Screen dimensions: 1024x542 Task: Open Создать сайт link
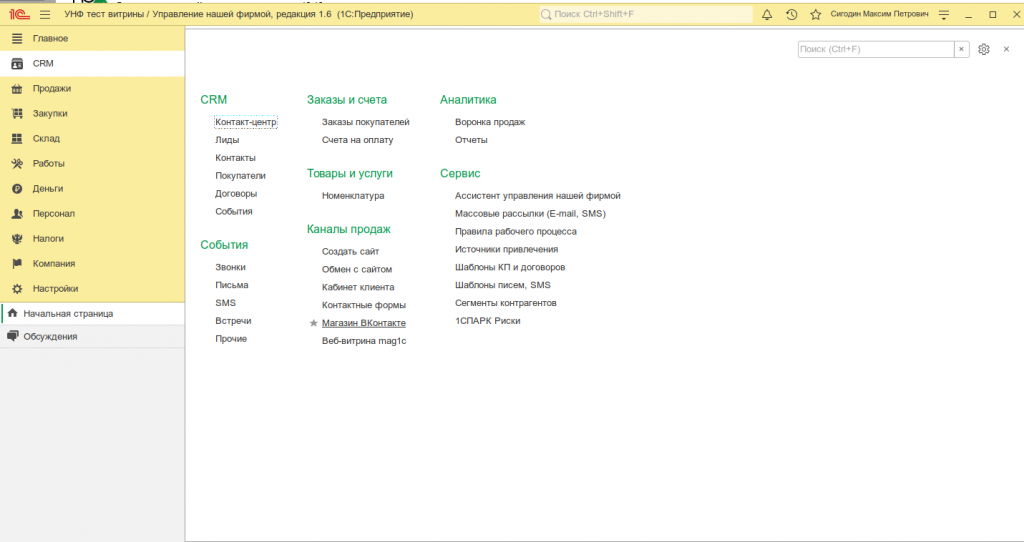[350, 251]
